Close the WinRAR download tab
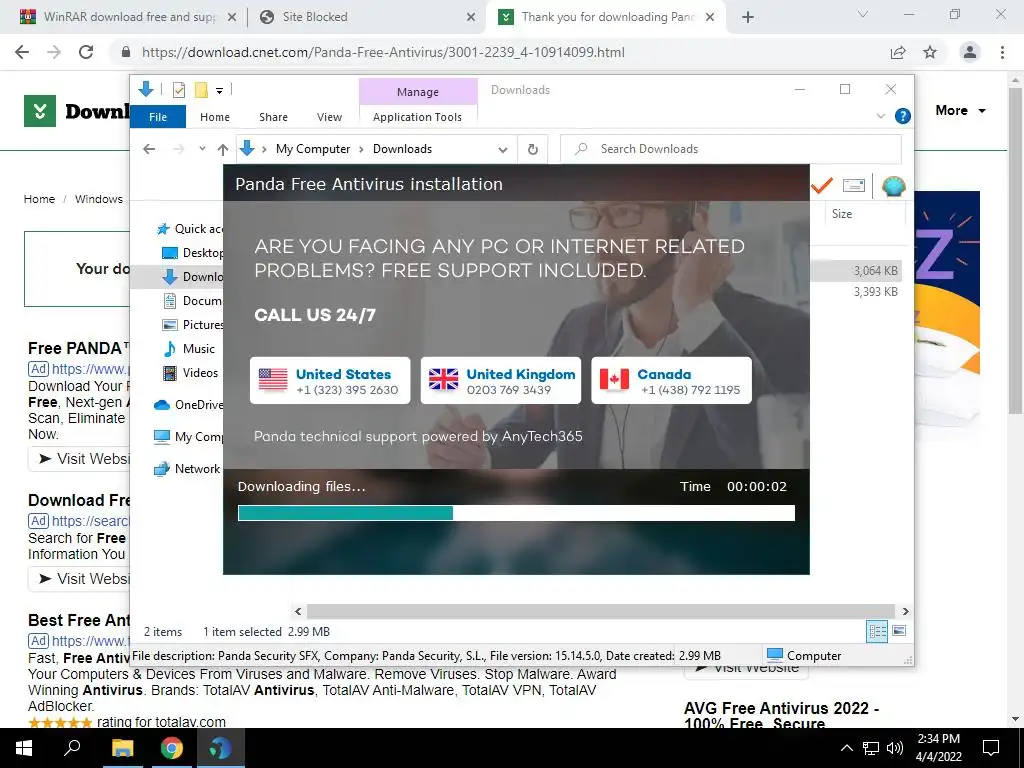The height and width of the screenshot is (768, 1024). [232, 17]
